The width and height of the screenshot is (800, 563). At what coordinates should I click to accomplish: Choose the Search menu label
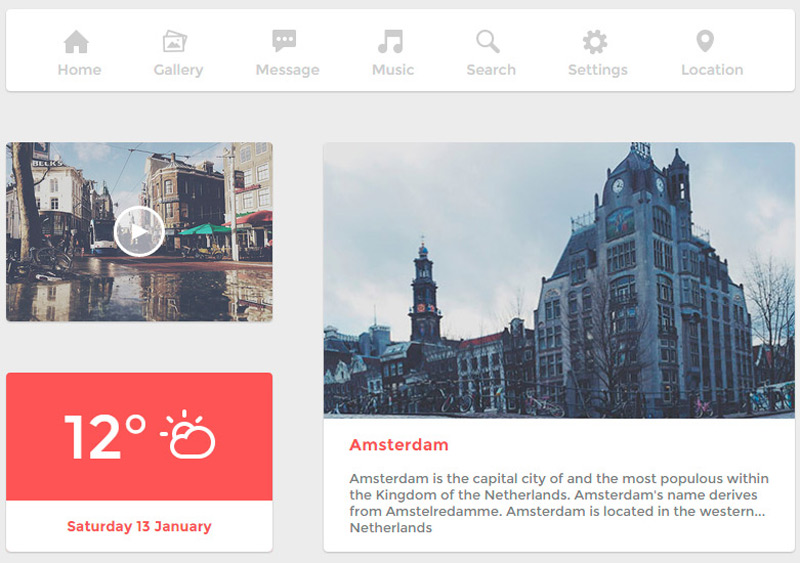pos(491,69)
